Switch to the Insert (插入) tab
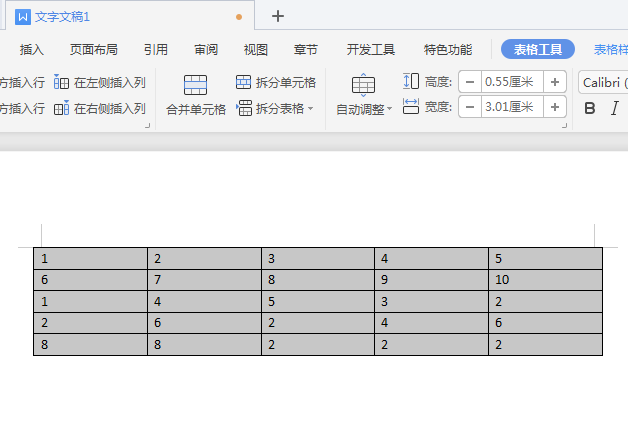Screen dimensions: 628x431 [32, 49]
